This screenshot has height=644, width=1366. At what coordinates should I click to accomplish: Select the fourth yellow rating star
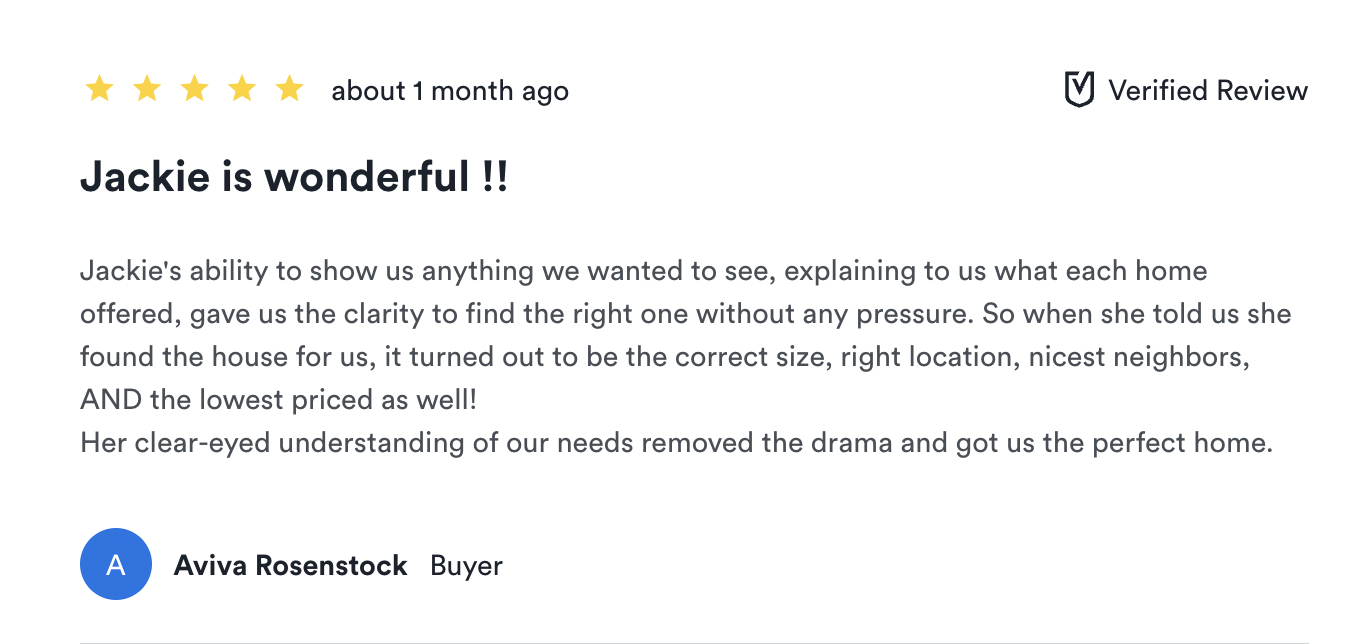tap(242, 90)
